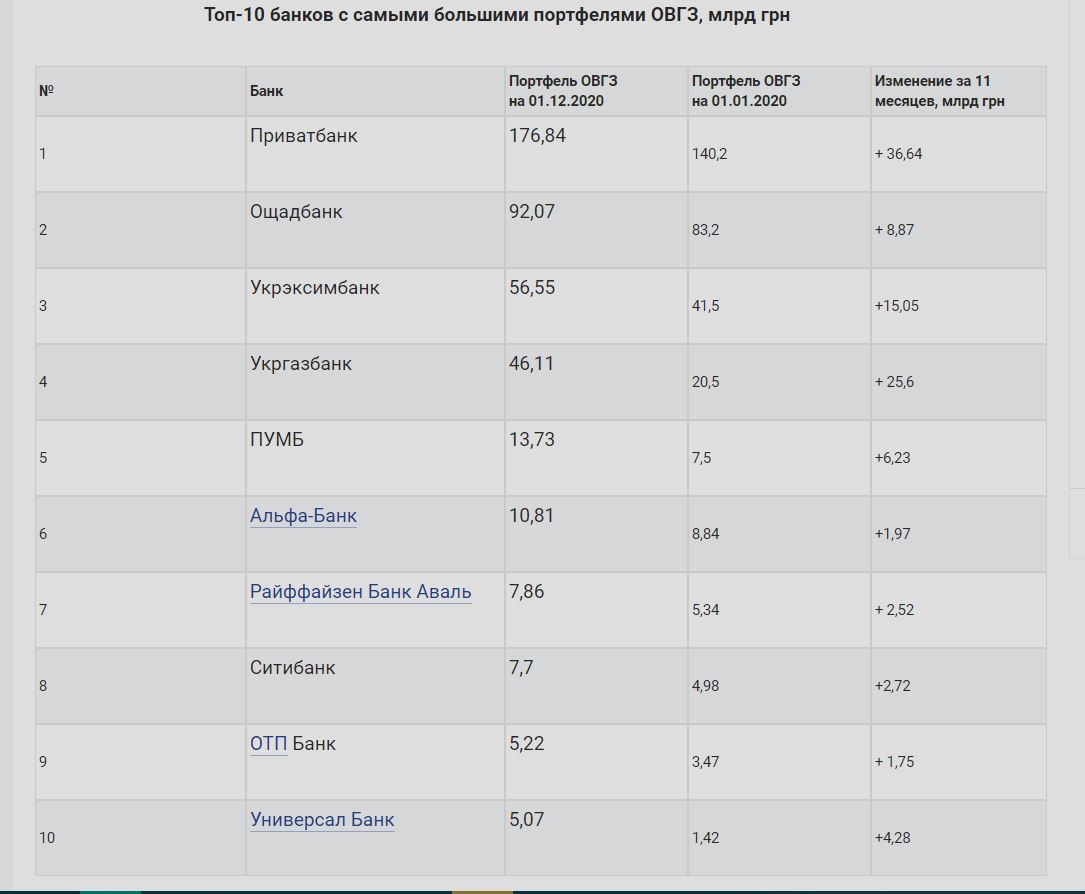Click the value 7,7 for Ситибанк
This screenshot has height=894, width=1085.
520,668
